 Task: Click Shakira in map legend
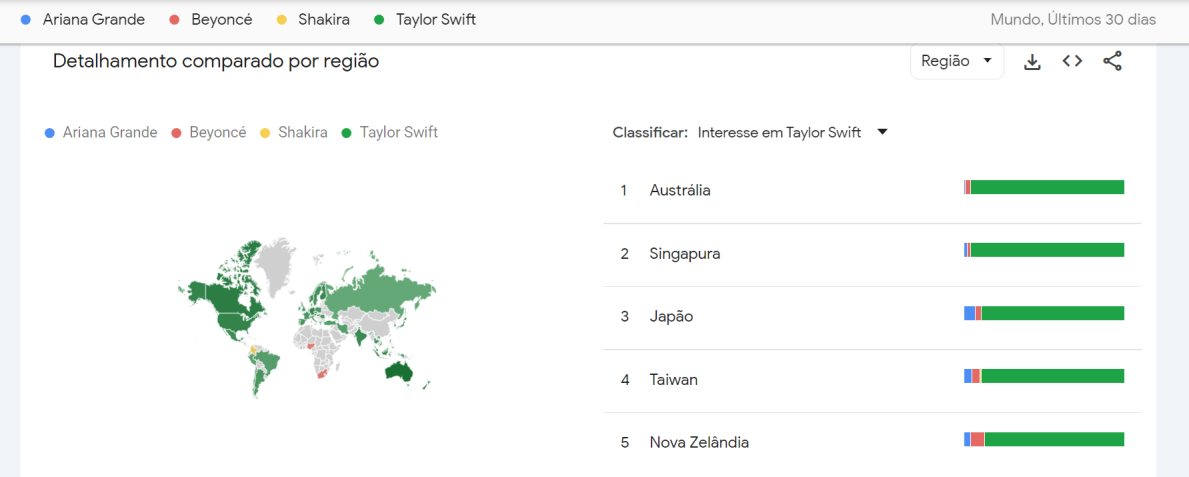click(303, 133)
